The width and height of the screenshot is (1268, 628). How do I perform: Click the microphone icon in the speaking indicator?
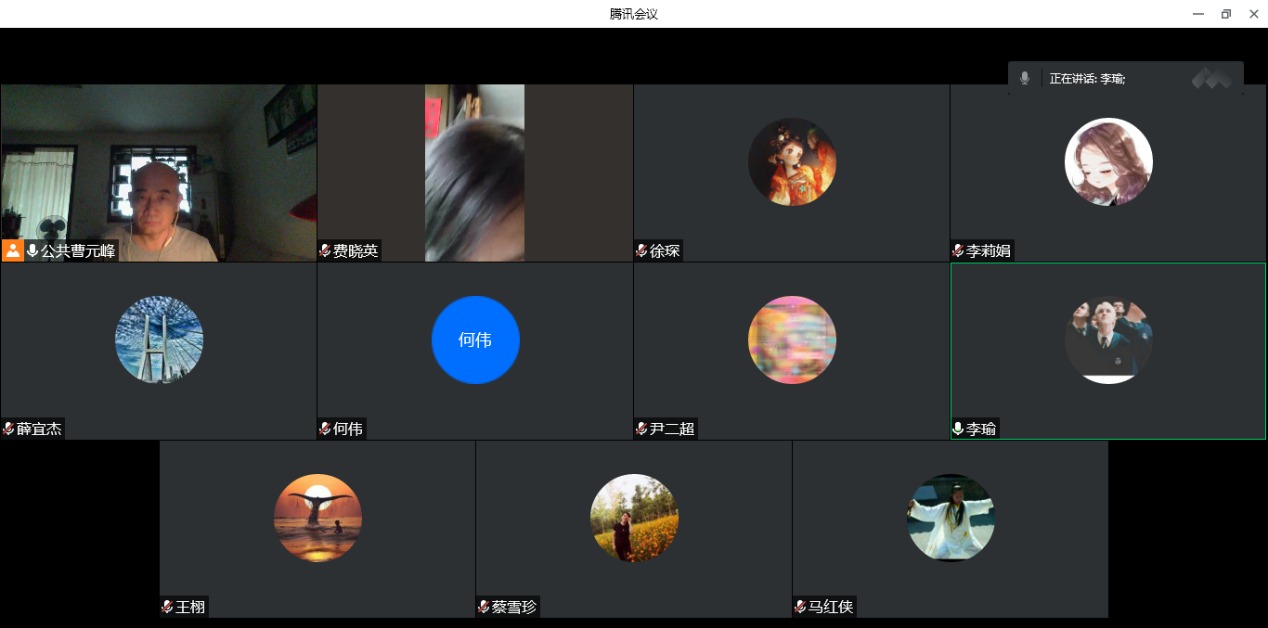pyautogui.click(x=1024, y=78)
